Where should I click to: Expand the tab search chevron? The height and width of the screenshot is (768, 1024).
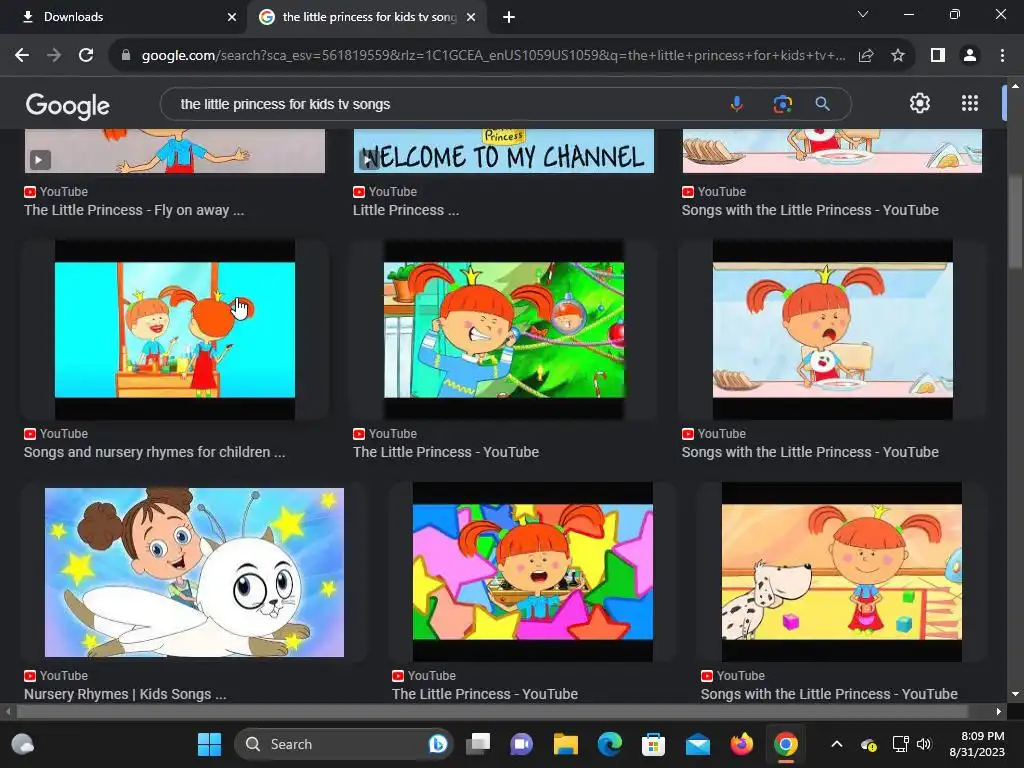click(863, 14)
